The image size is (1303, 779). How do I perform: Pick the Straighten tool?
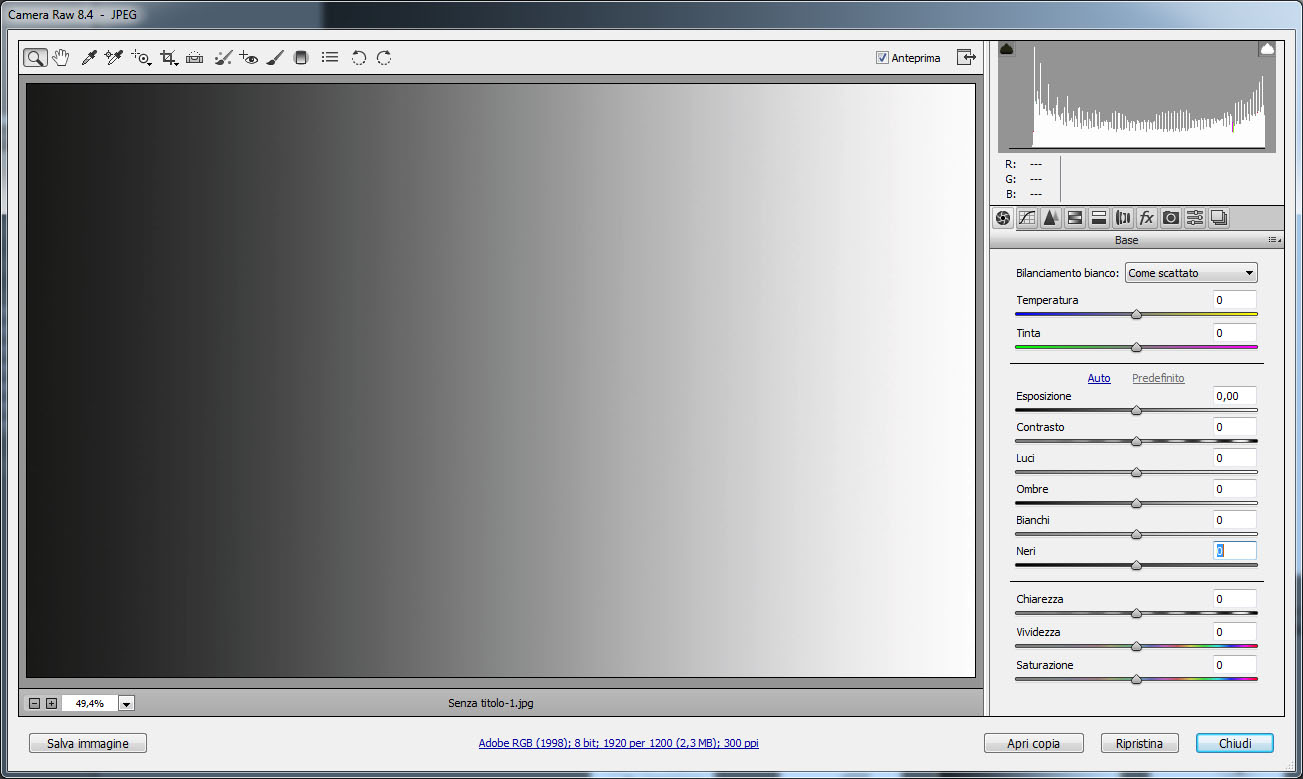[195, 58]
